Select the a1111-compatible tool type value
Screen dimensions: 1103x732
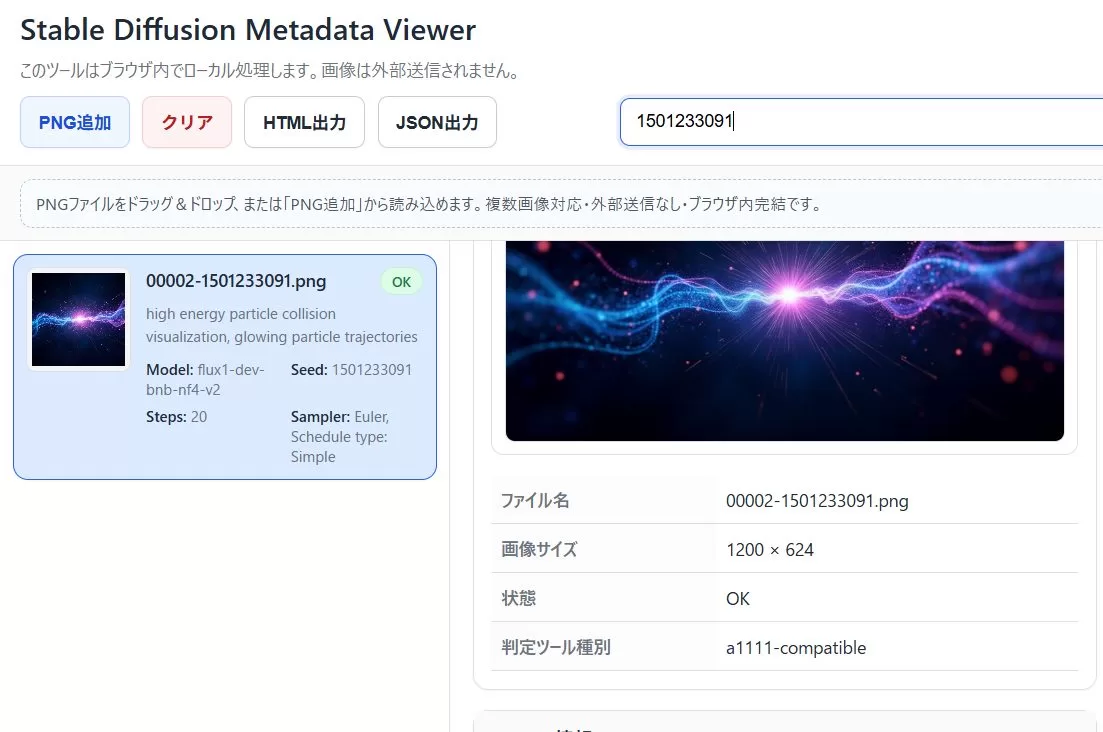click(x=795, y=648)
